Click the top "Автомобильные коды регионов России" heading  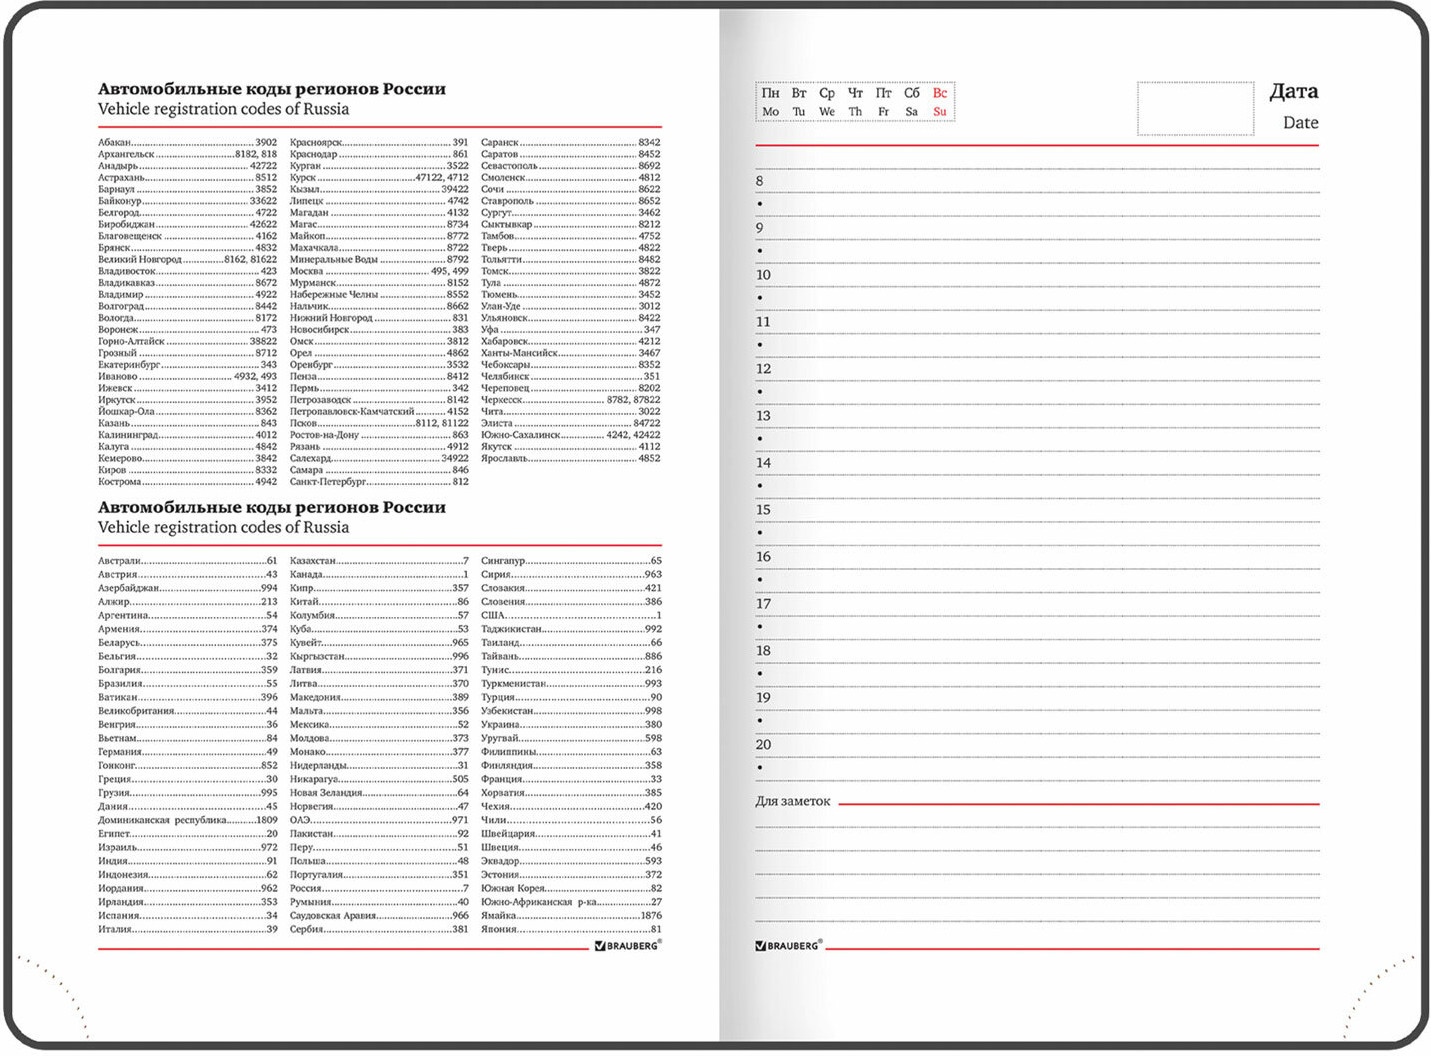tap(271, 89)
